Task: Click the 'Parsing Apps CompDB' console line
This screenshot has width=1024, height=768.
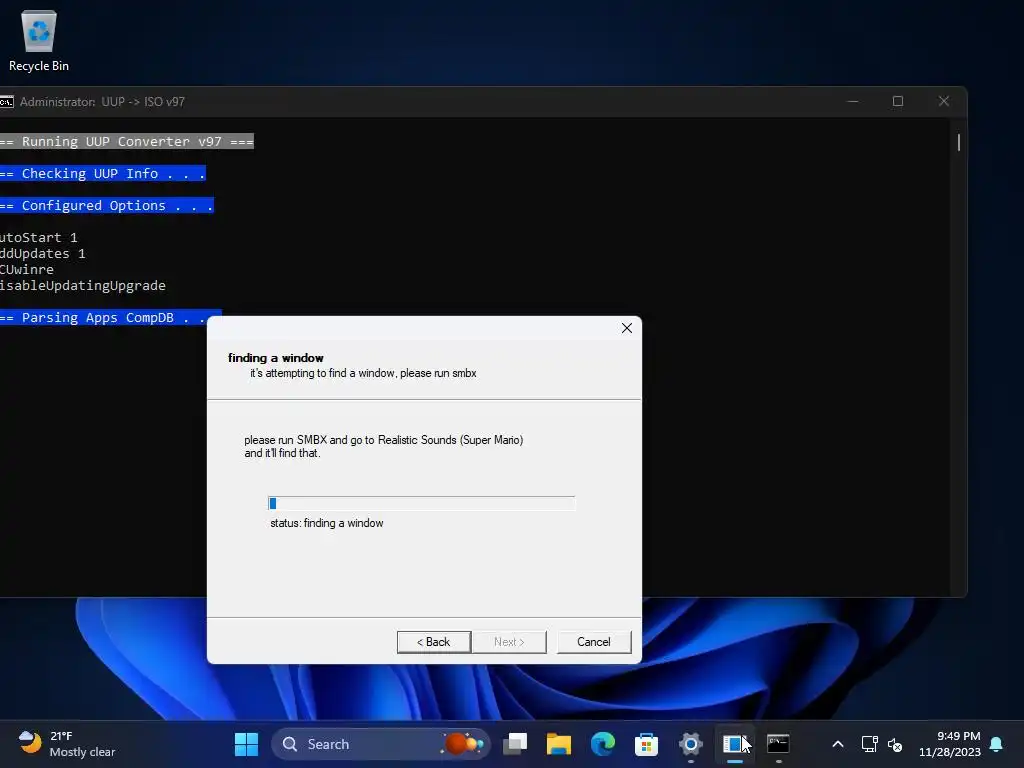Action: coord(111,317)
